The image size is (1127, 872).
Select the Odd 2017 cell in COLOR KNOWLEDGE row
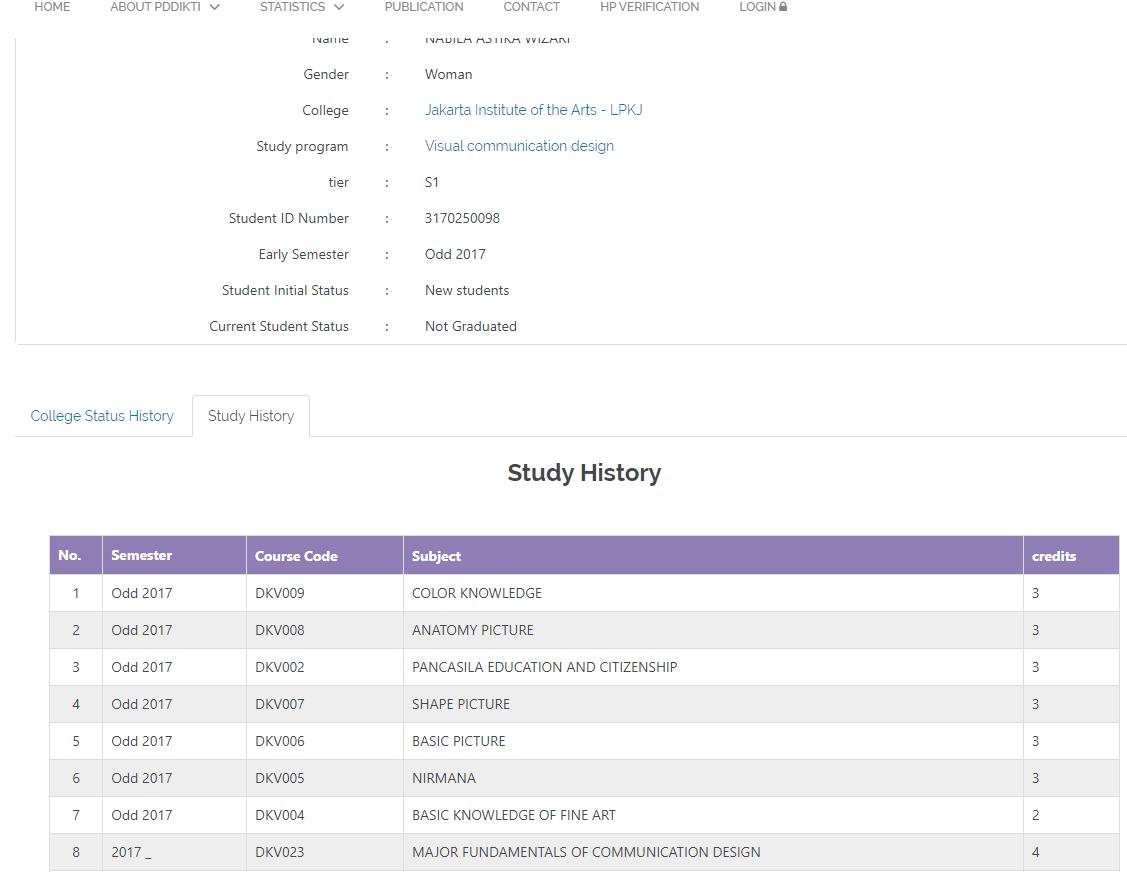175,593
